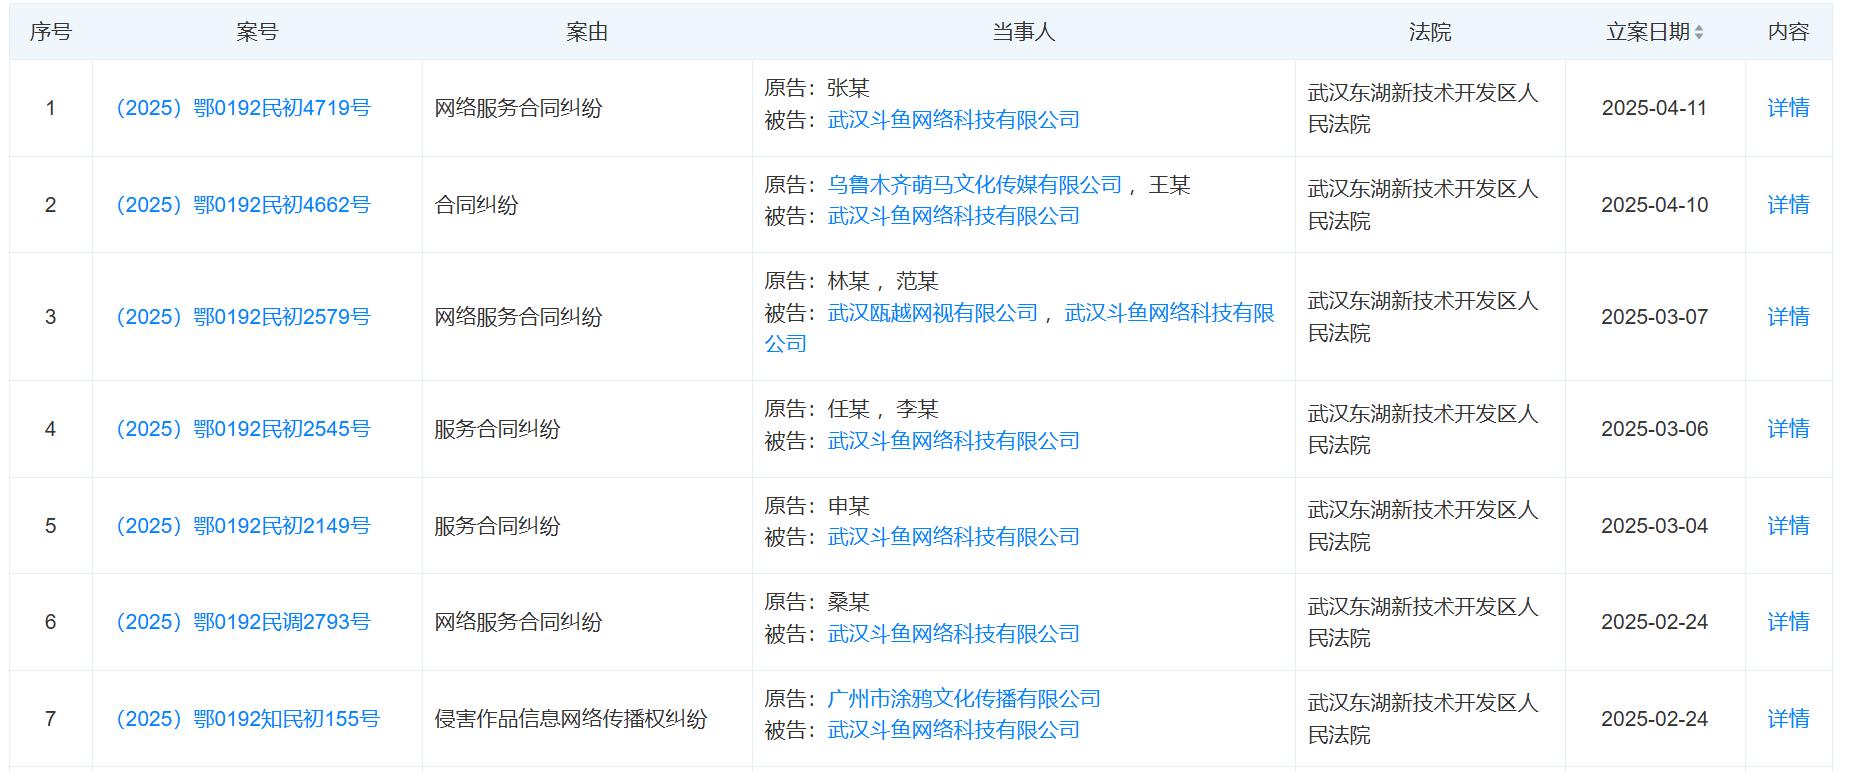The image size is (1849, 772).
Task: Open case (2025)鄂0192民初2149号
Action: tap(243, 526)
